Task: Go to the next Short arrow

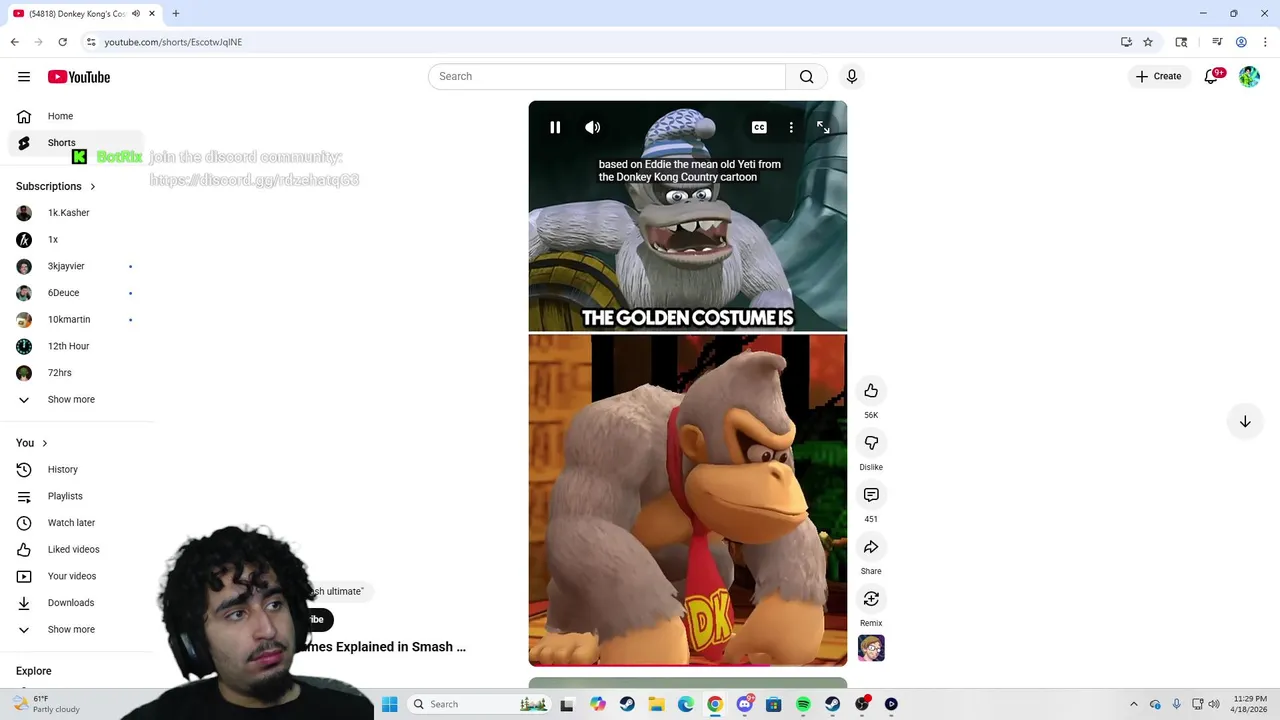Action: tap(1245, 422)
